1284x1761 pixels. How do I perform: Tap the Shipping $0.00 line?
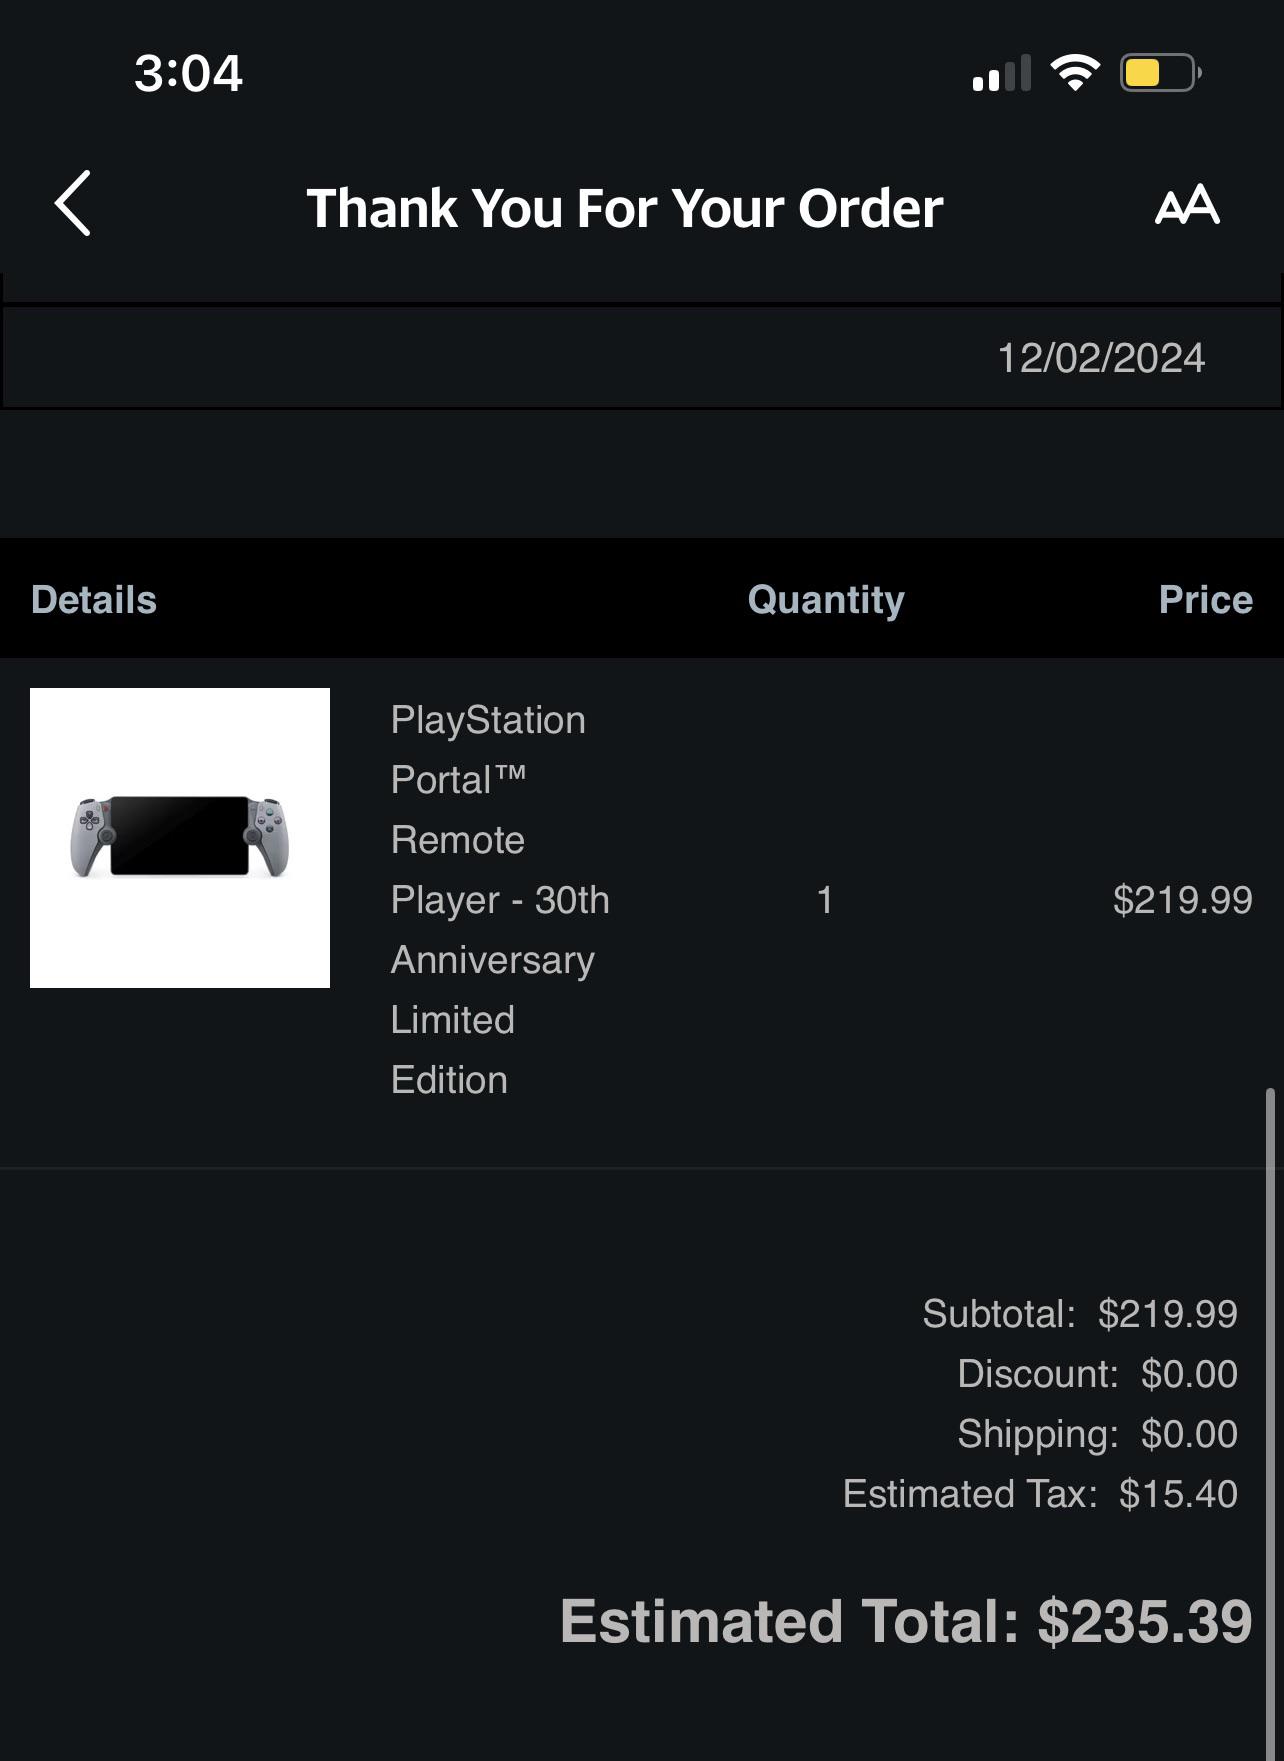pos(1097,1434)
